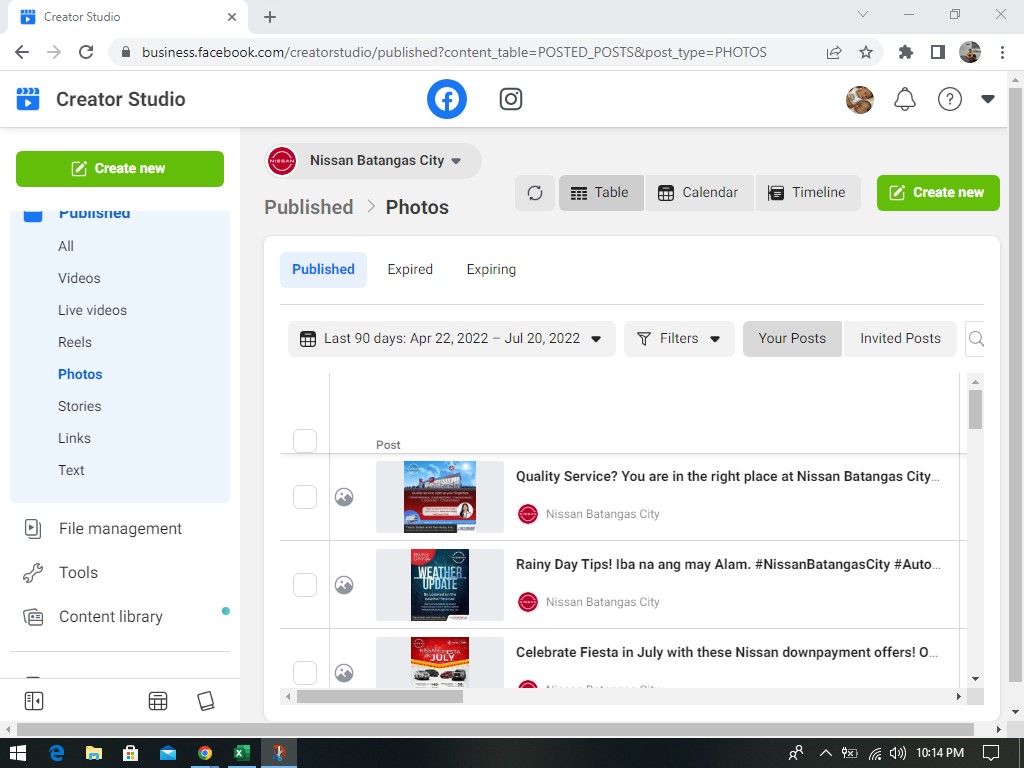Open the profile avatar in the Creator Studio header
The image size is (1024, 768).
click(x=859, y=99)
